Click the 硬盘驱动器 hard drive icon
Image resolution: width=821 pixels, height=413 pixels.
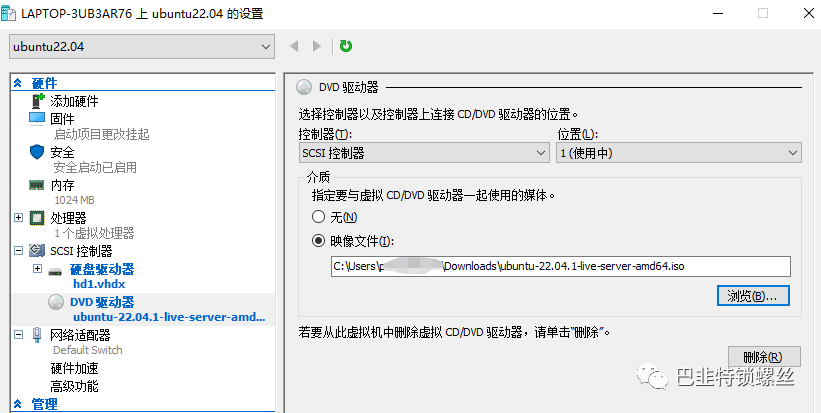pyautogui.click(x=55, y=271)
